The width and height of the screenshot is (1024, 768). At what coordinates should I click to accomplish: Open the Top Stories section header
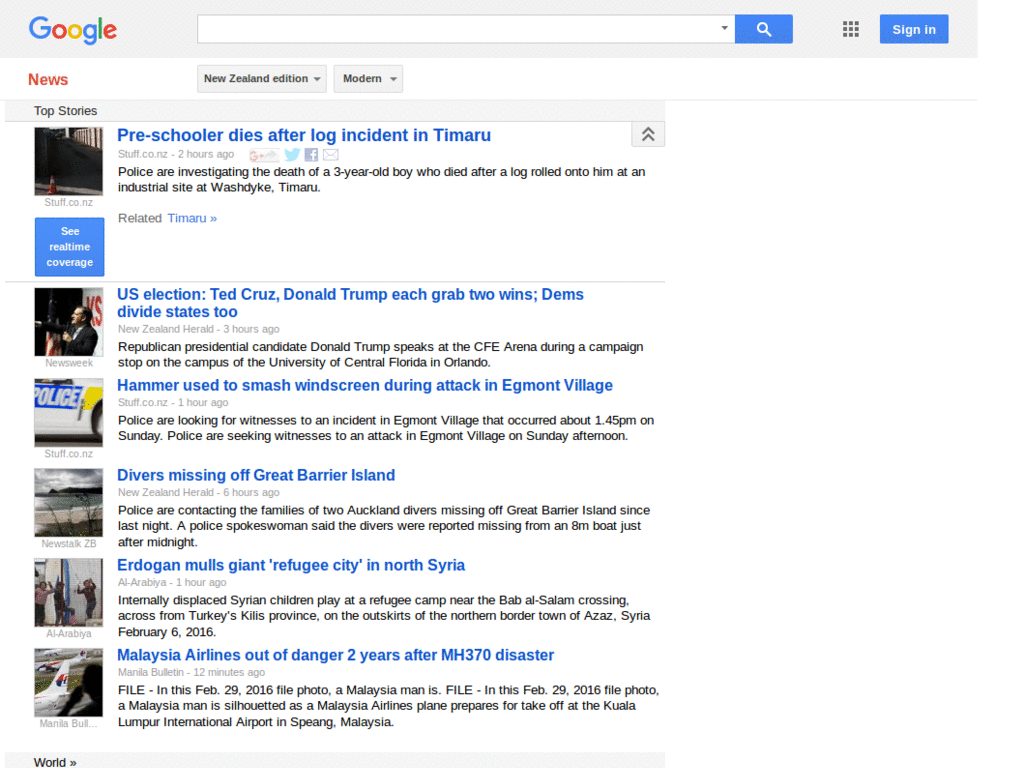[65, 111]
